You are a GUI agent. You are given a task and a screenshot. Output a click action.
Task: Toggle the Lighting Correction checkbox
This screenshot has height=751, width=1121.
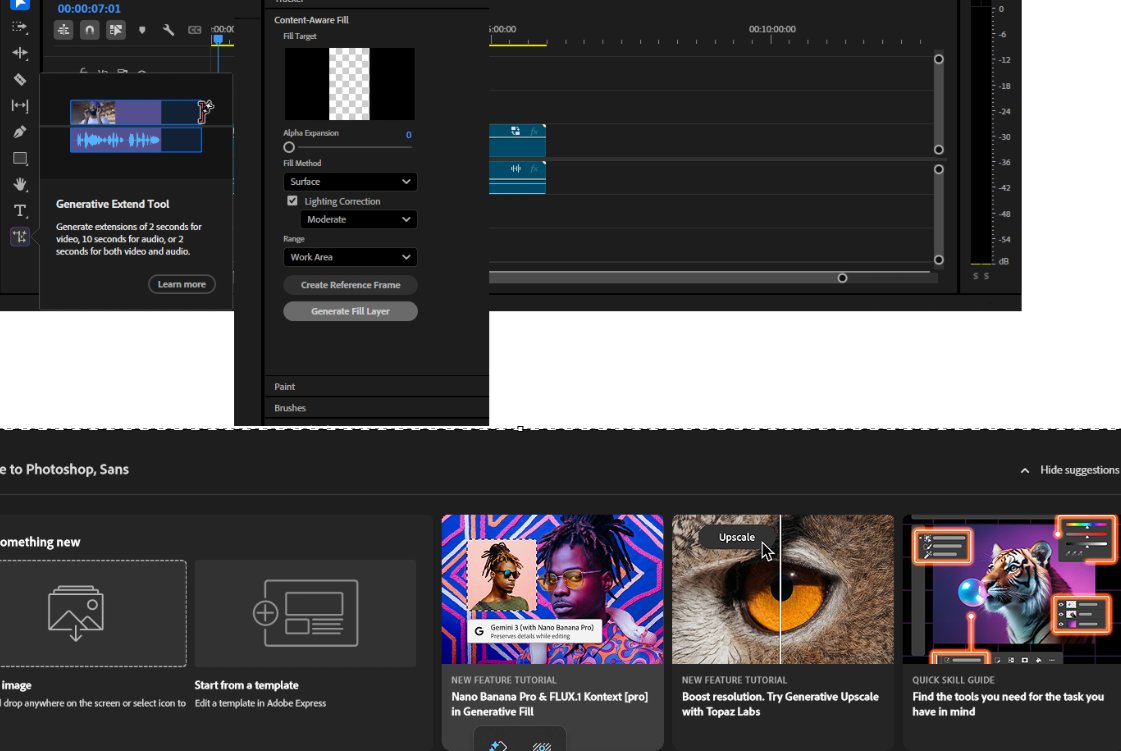[x=292, y=201]
